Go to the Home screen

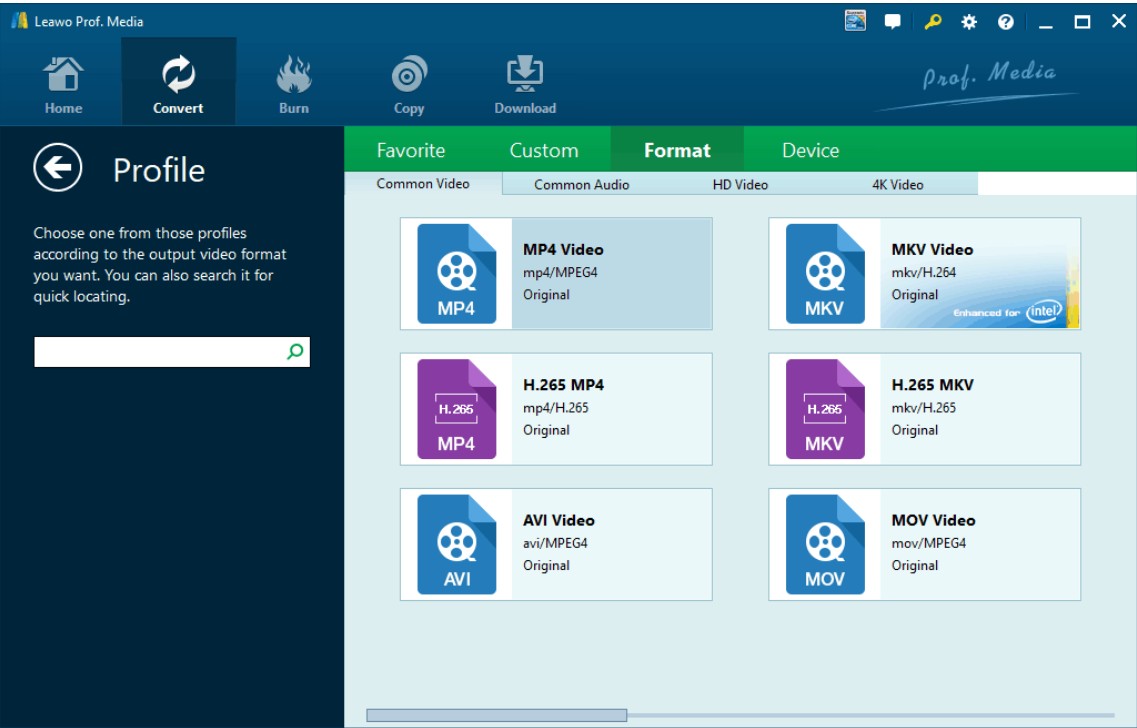[62, 80]
